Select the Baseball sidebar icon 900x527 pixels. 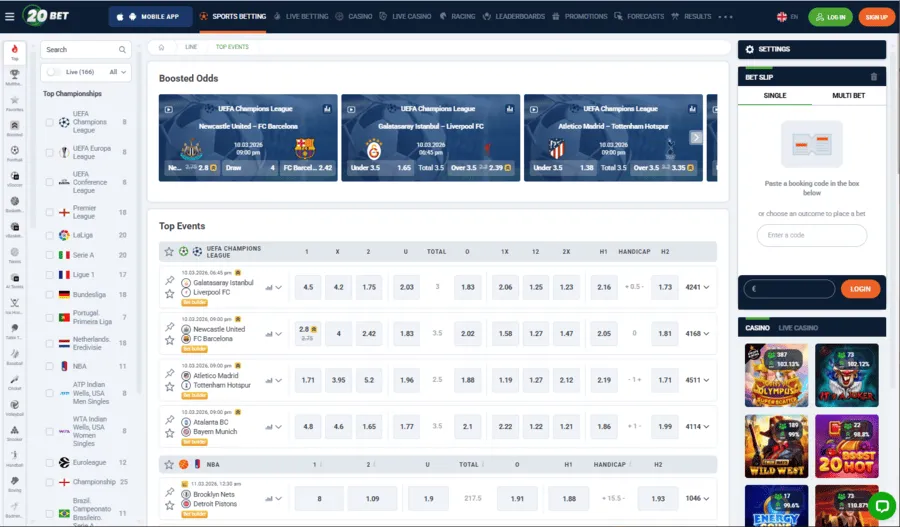[14, 356]
